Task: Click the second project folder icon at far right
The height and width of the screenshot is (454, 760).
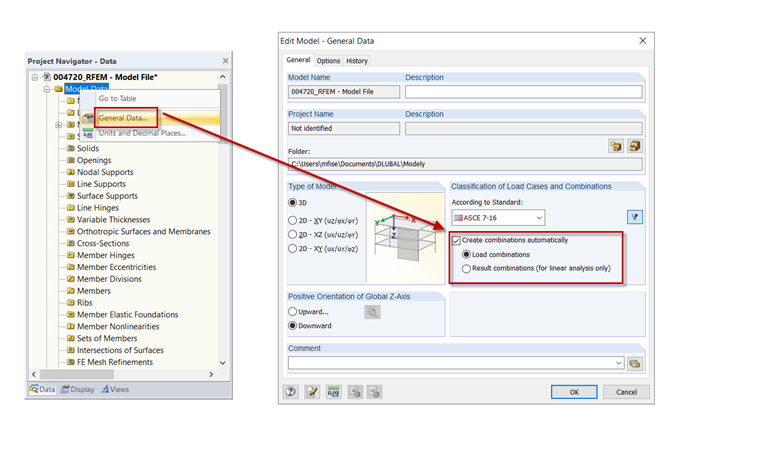Action: pos(635,146)
